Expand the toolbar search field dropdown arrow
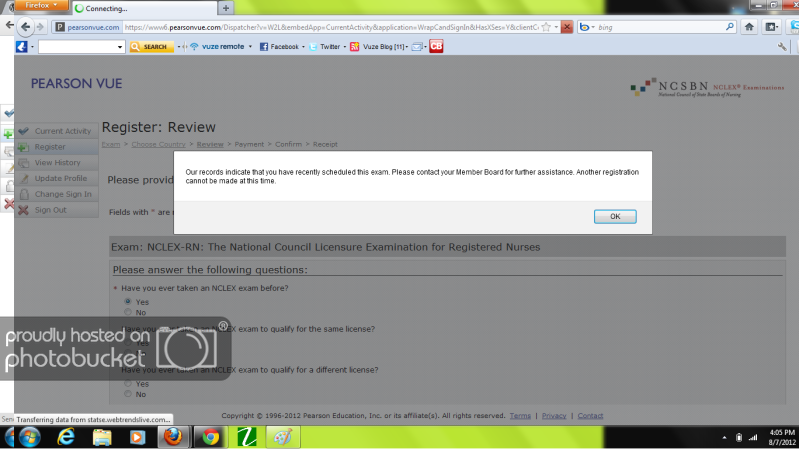This screenshot has height=449, width=799. point(120,47)
